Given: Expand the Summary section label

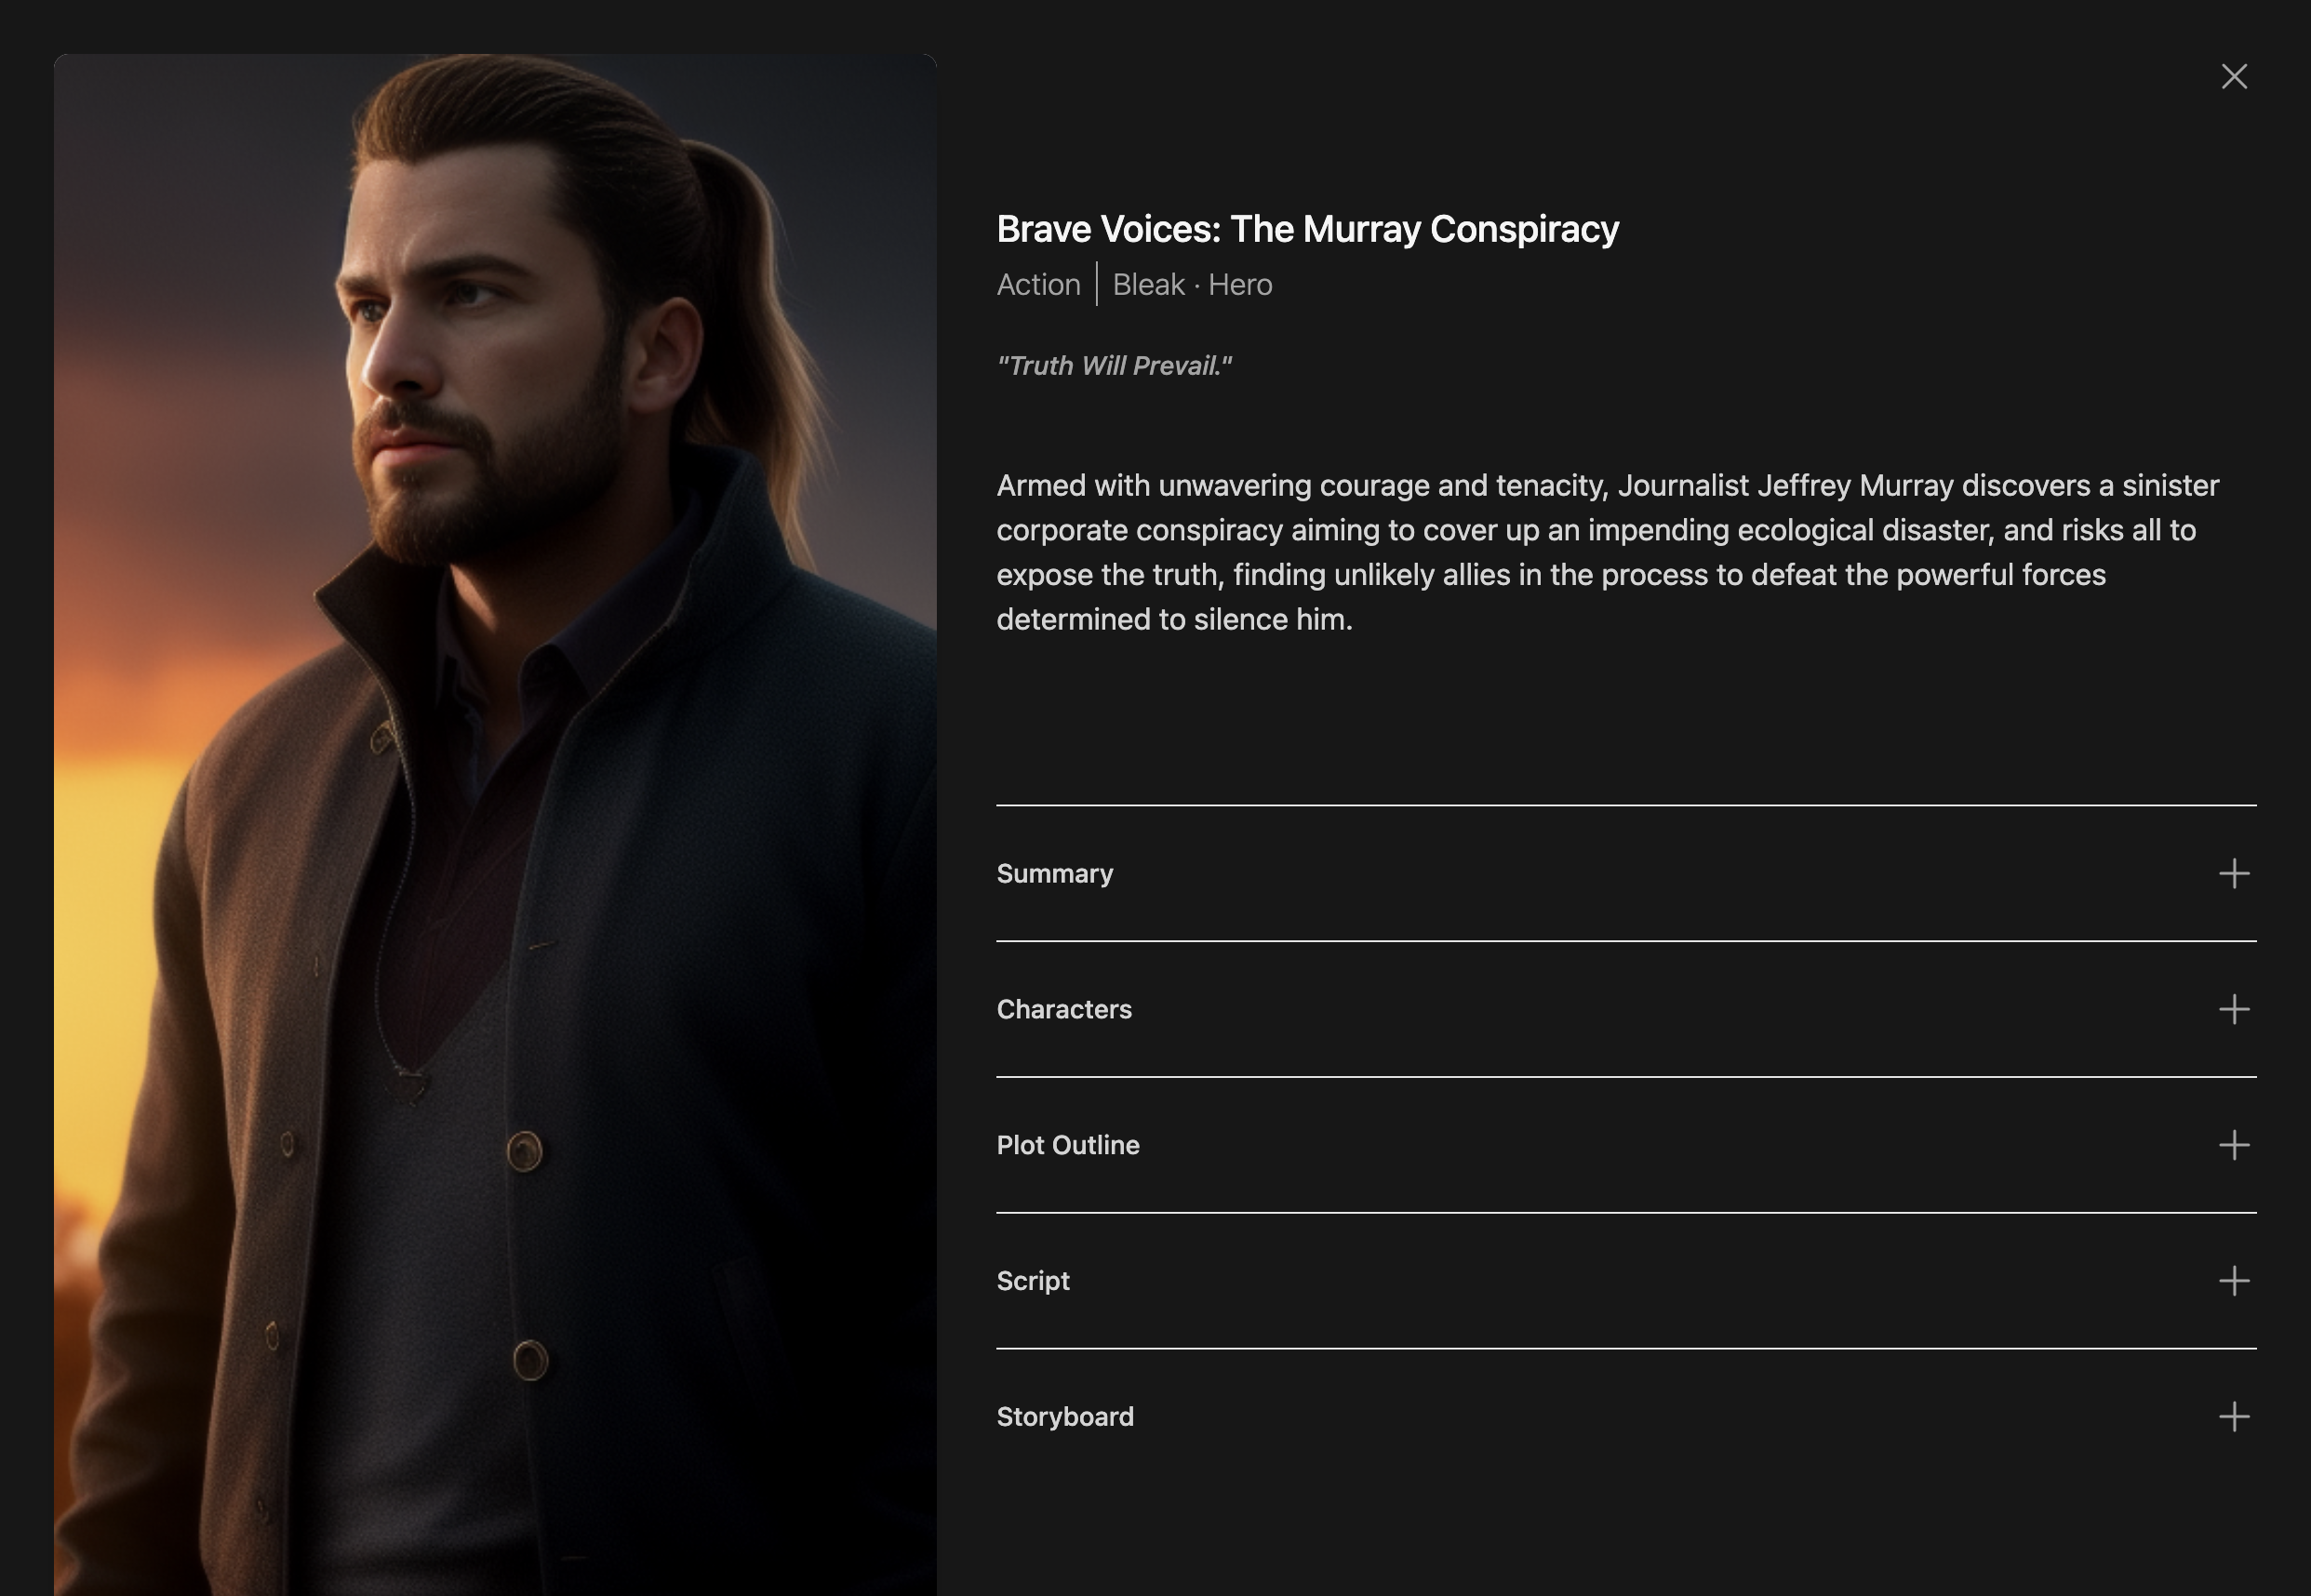Looking at the screenshot, I should [x=1055, y=874].
